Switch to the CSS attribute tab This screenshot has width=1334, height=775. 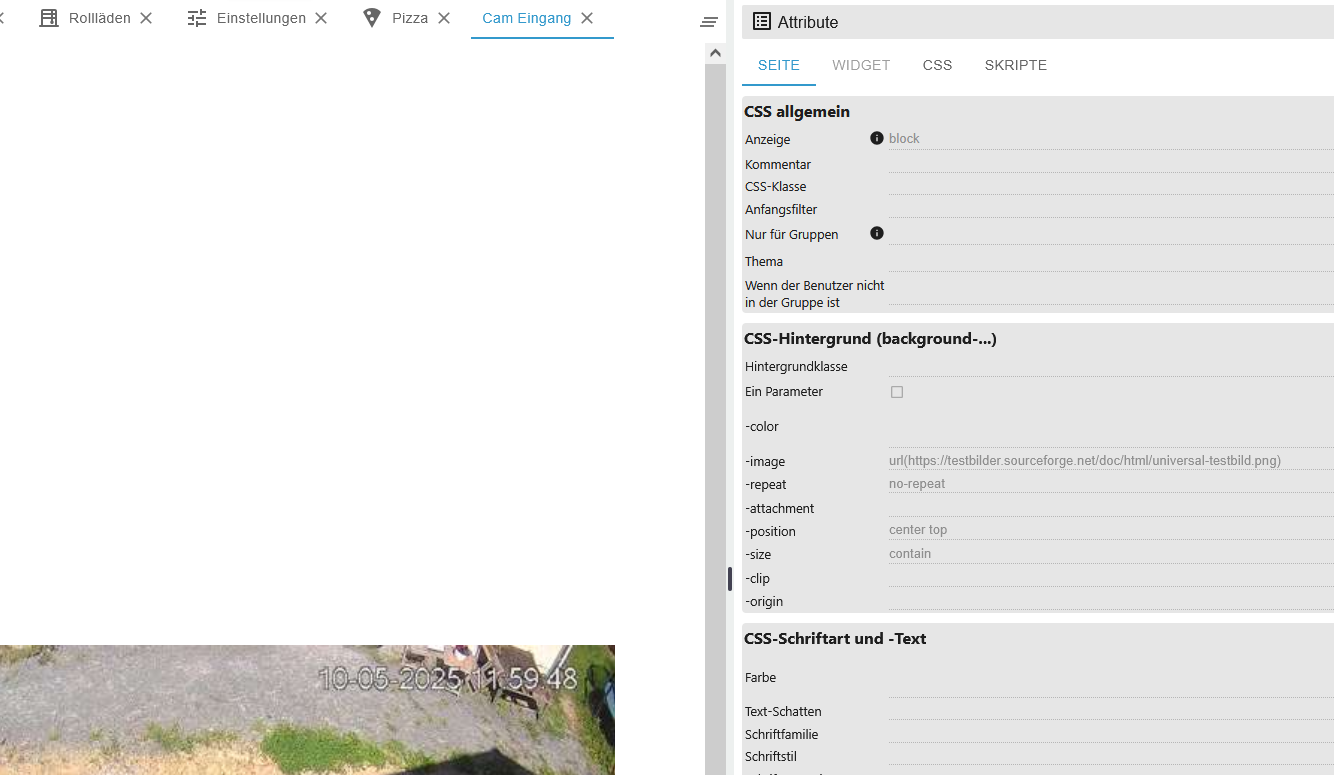937,65
